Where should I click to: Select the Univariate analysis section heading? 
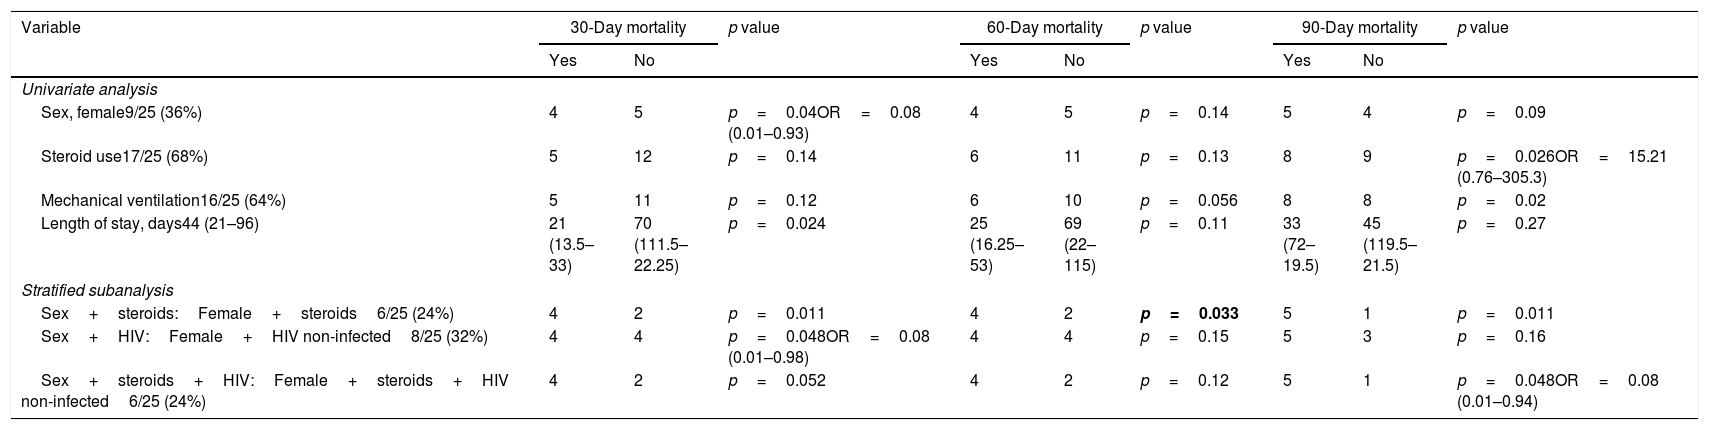[90, 90]
